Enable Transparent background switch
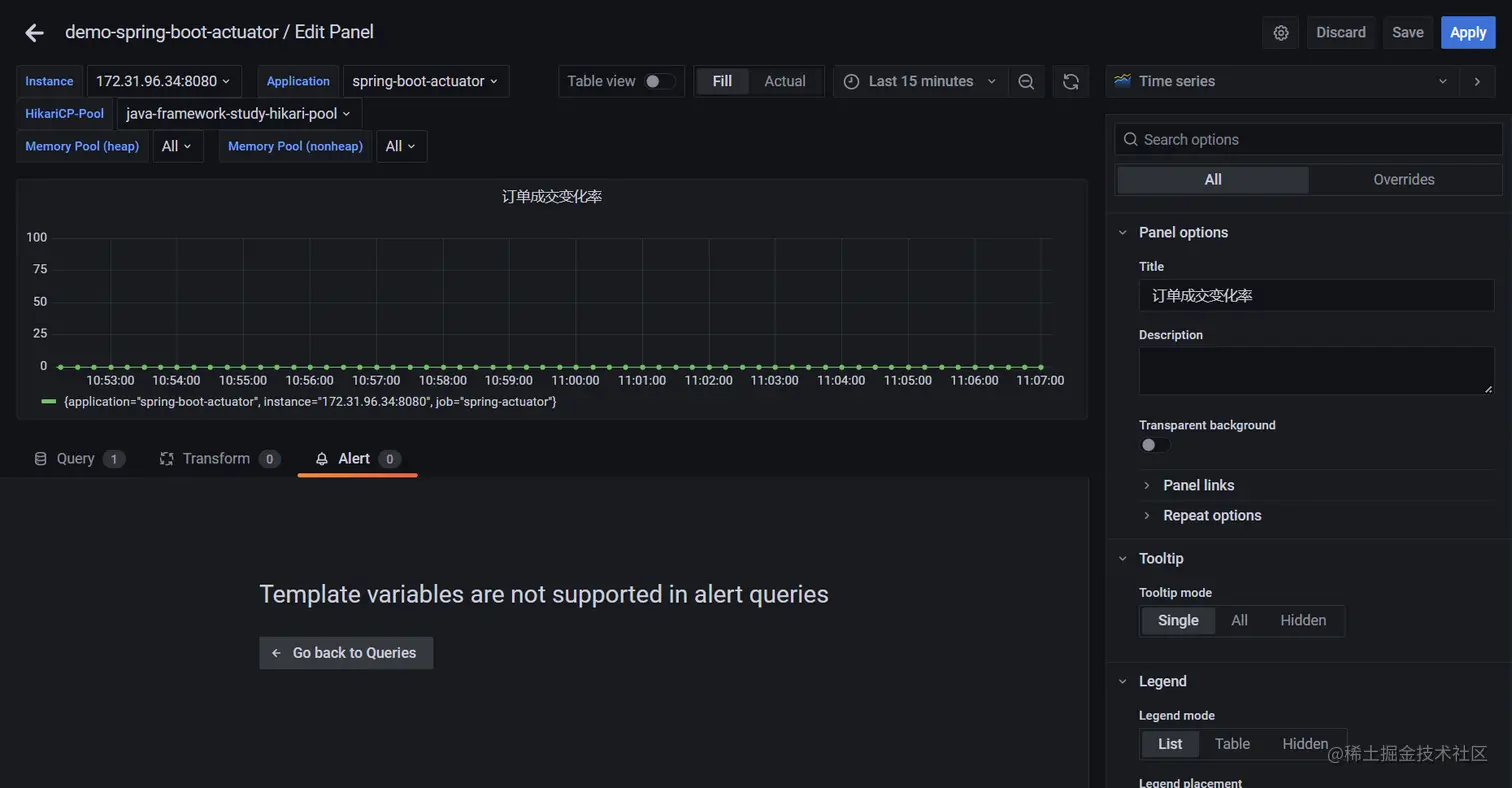The width and height of the screenshot is (1512, 788). point(1155,445)
